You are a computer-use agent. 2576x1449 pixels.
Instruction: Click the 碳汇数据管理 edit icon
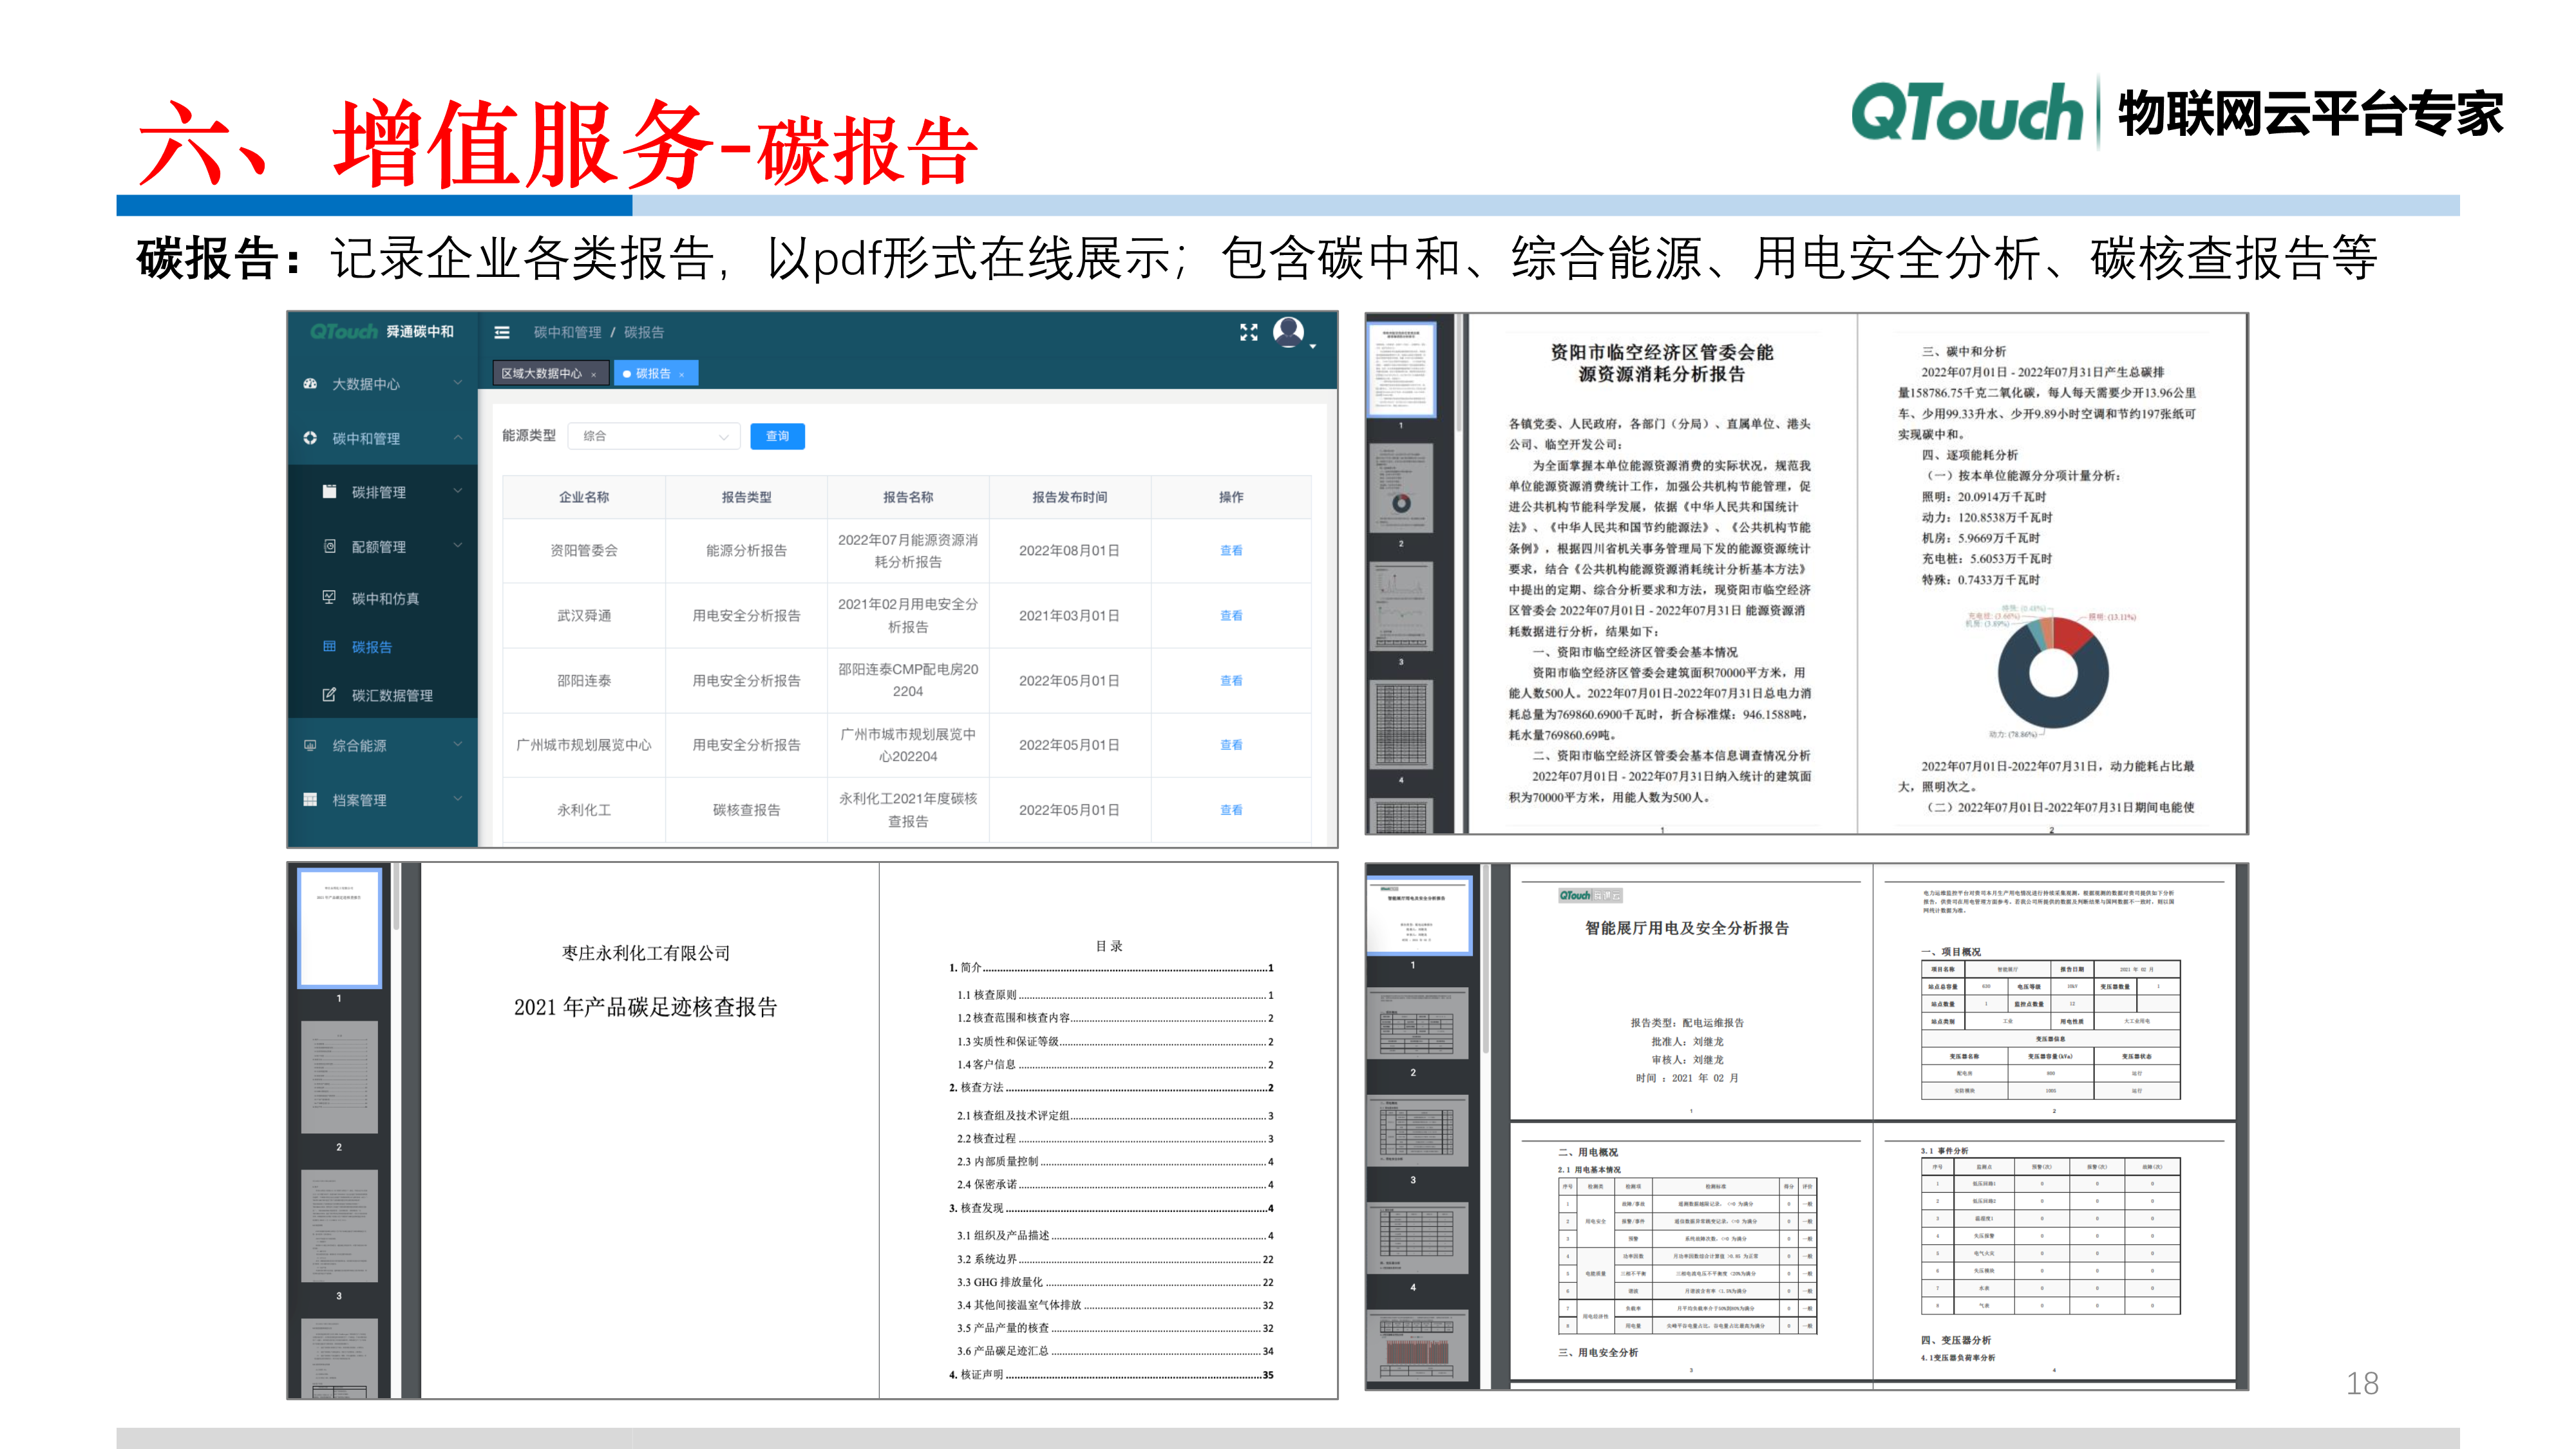pyautogui.click(x=329, y=696)
